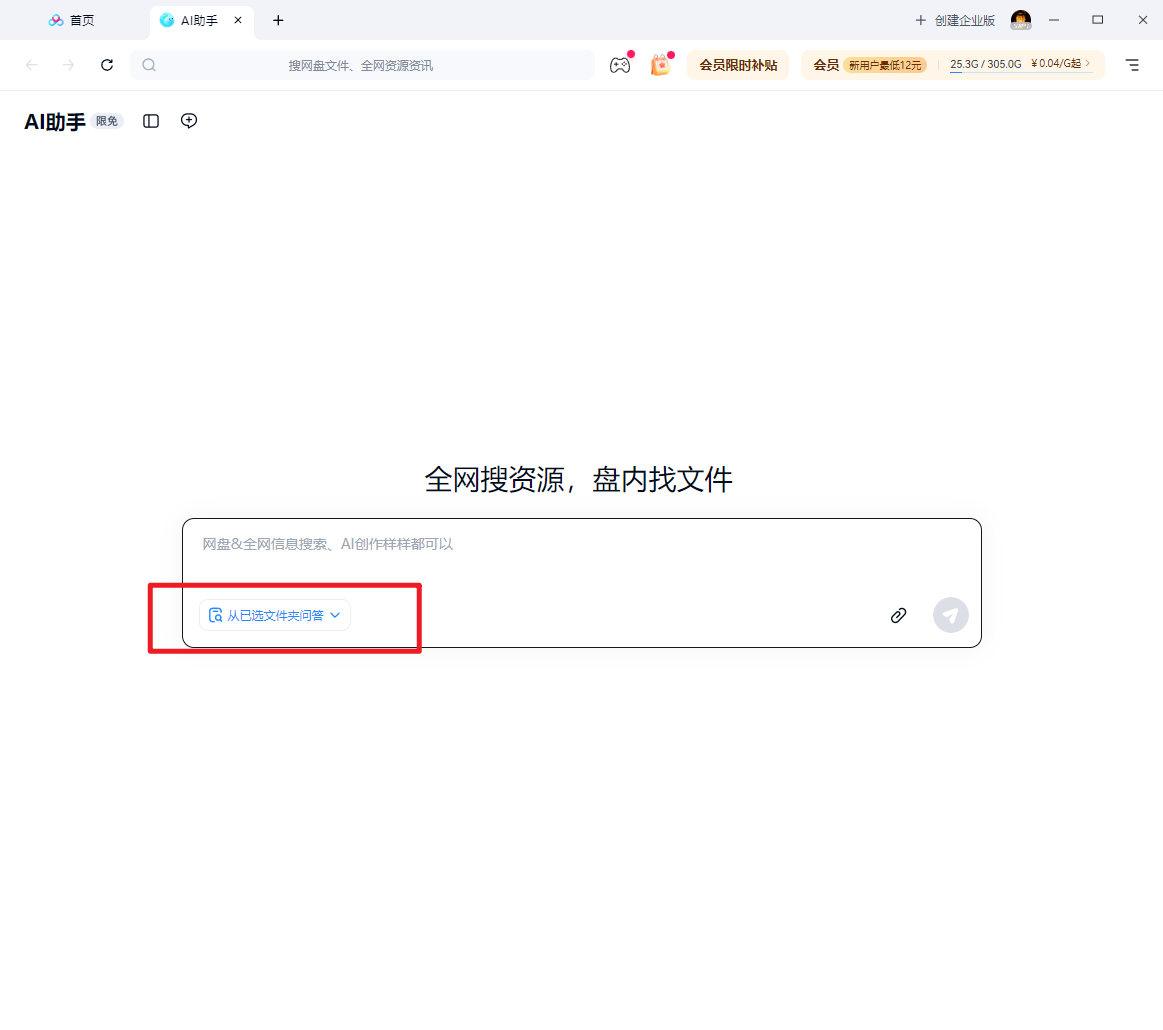Open a new tab with plus icon
The width and height of the screenshot is (1163, 1030).
[x=278, y=20]
